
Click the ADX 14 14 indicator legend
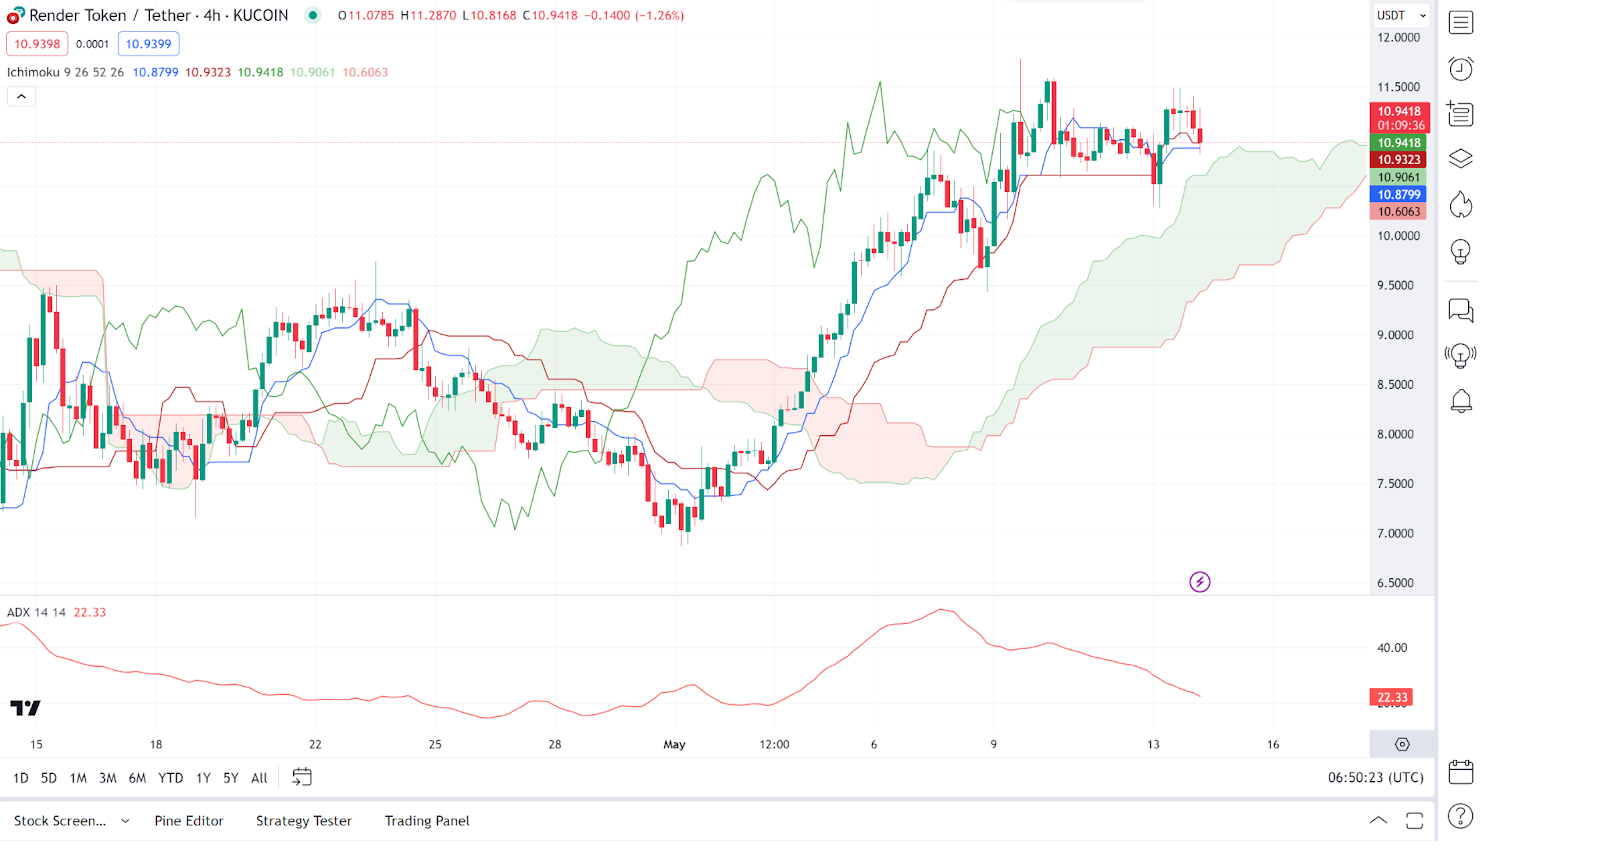pyautogui.click(x=36, y=612)
